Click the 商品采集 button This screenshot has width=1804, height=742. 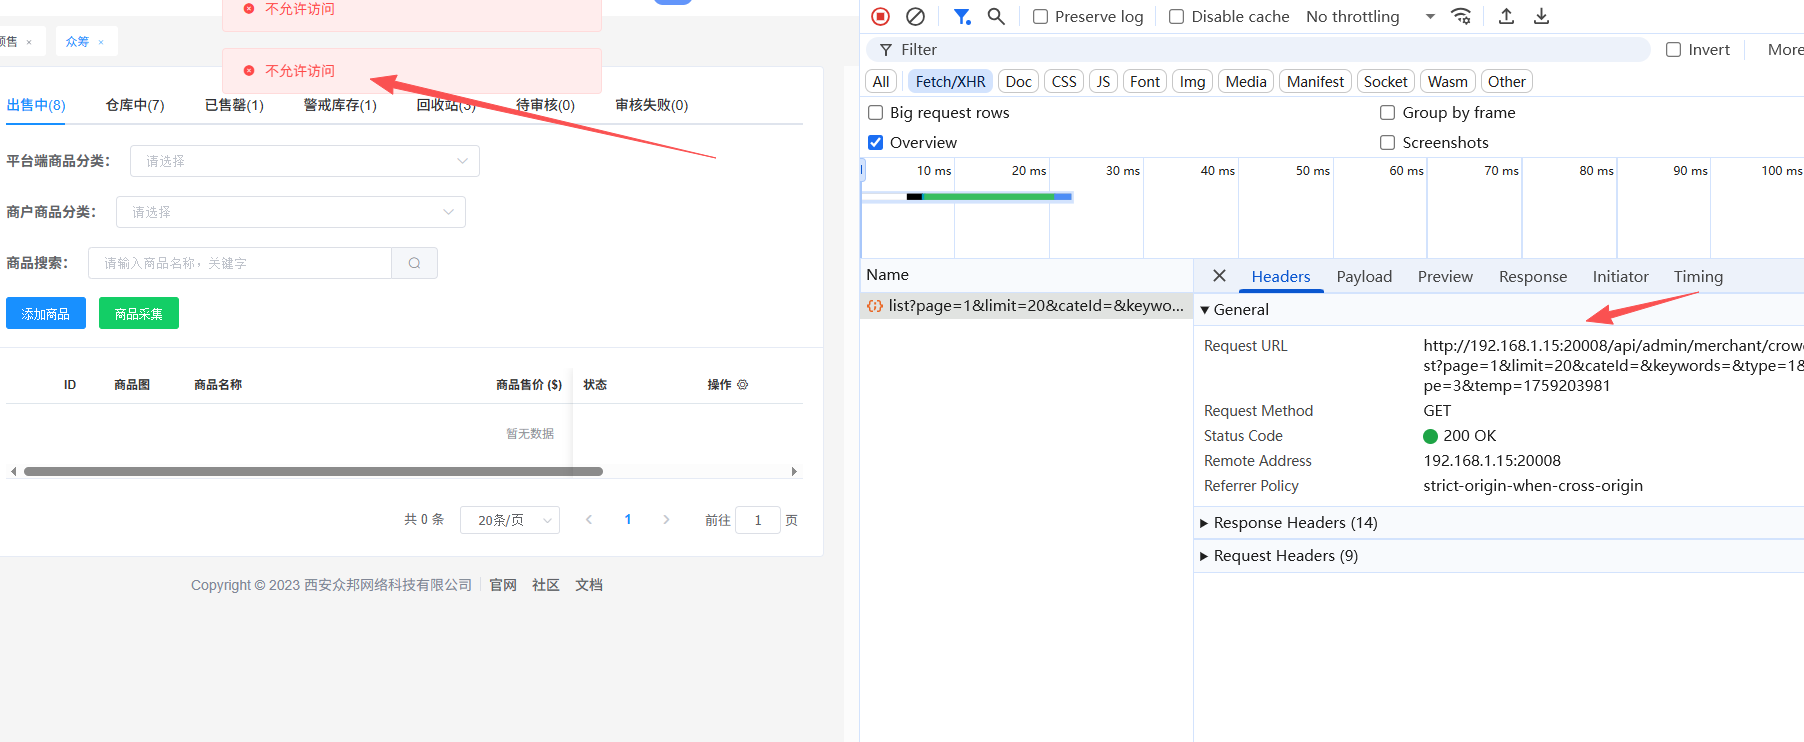pos(139,314)
